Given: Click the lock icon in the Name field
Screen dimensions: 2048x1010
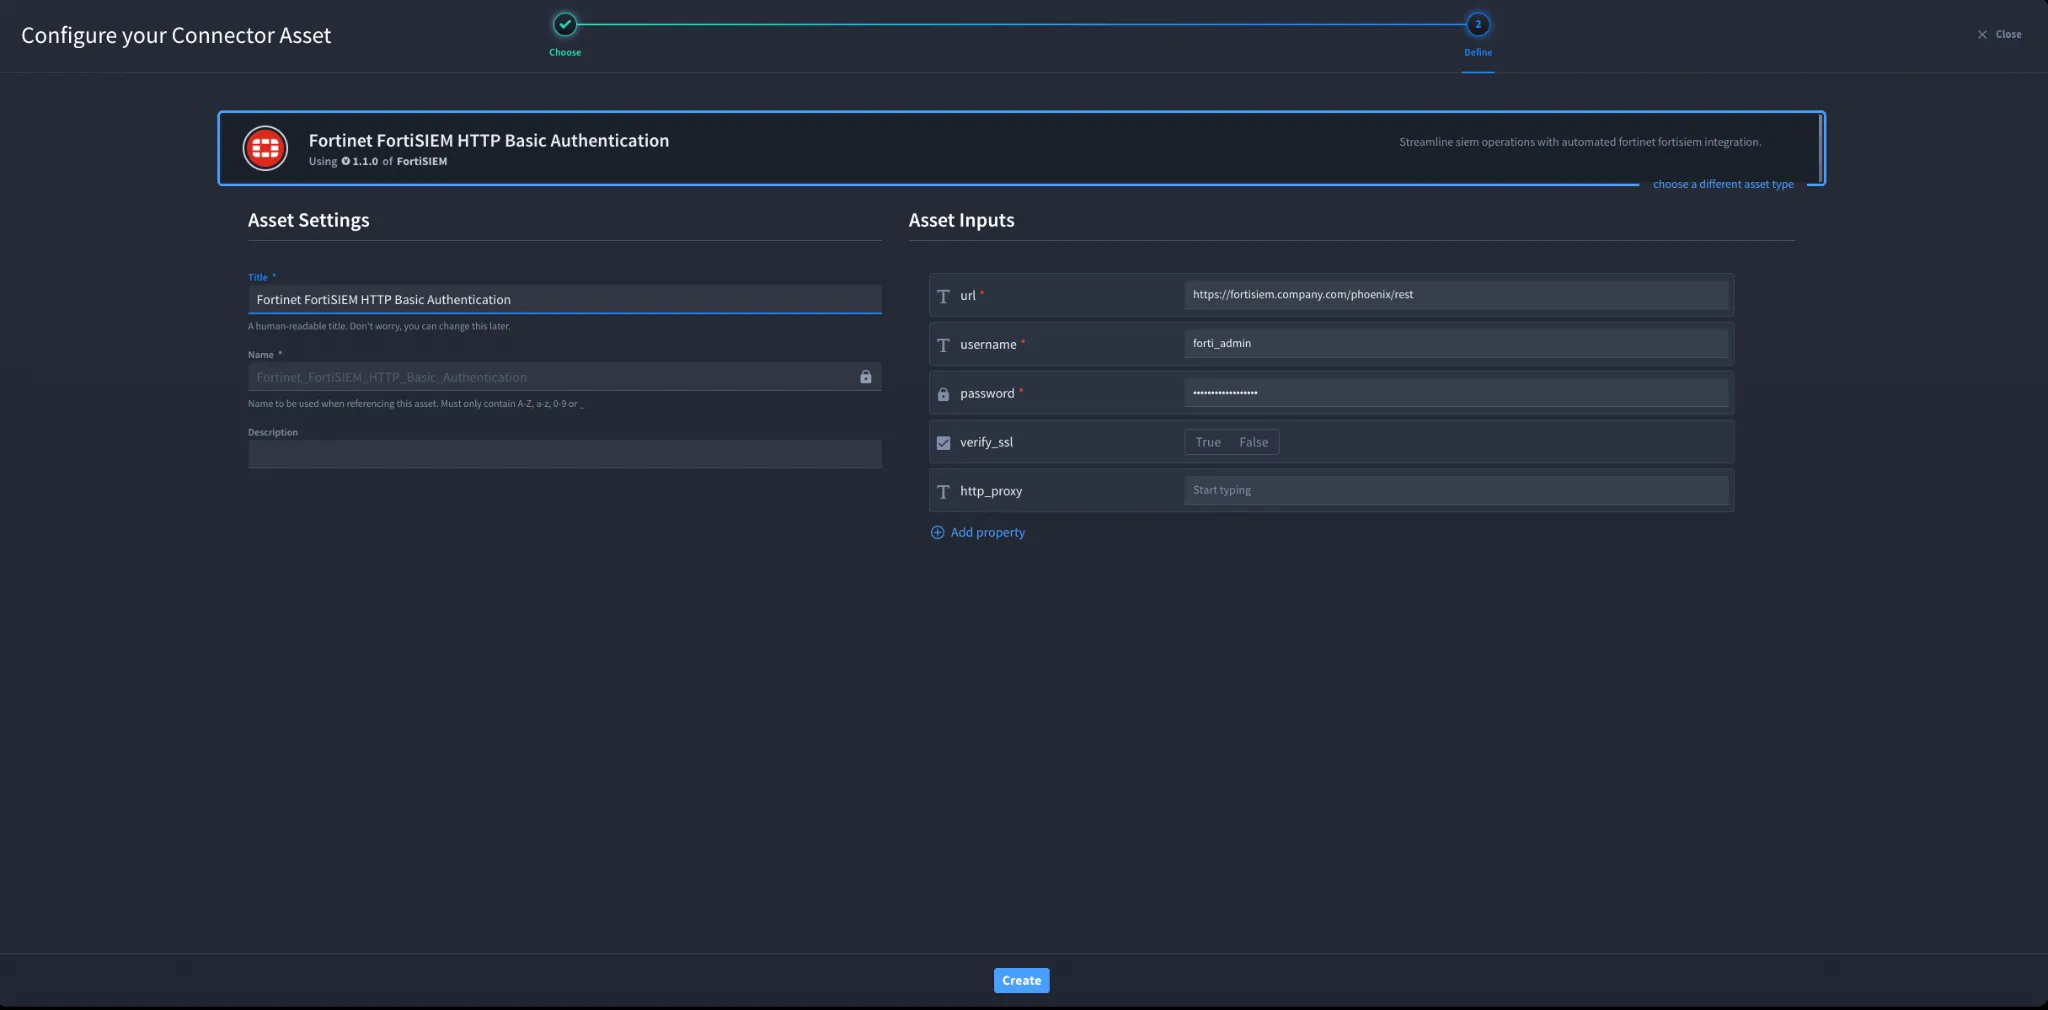Looking at the screenshot, I should (866, 377).
